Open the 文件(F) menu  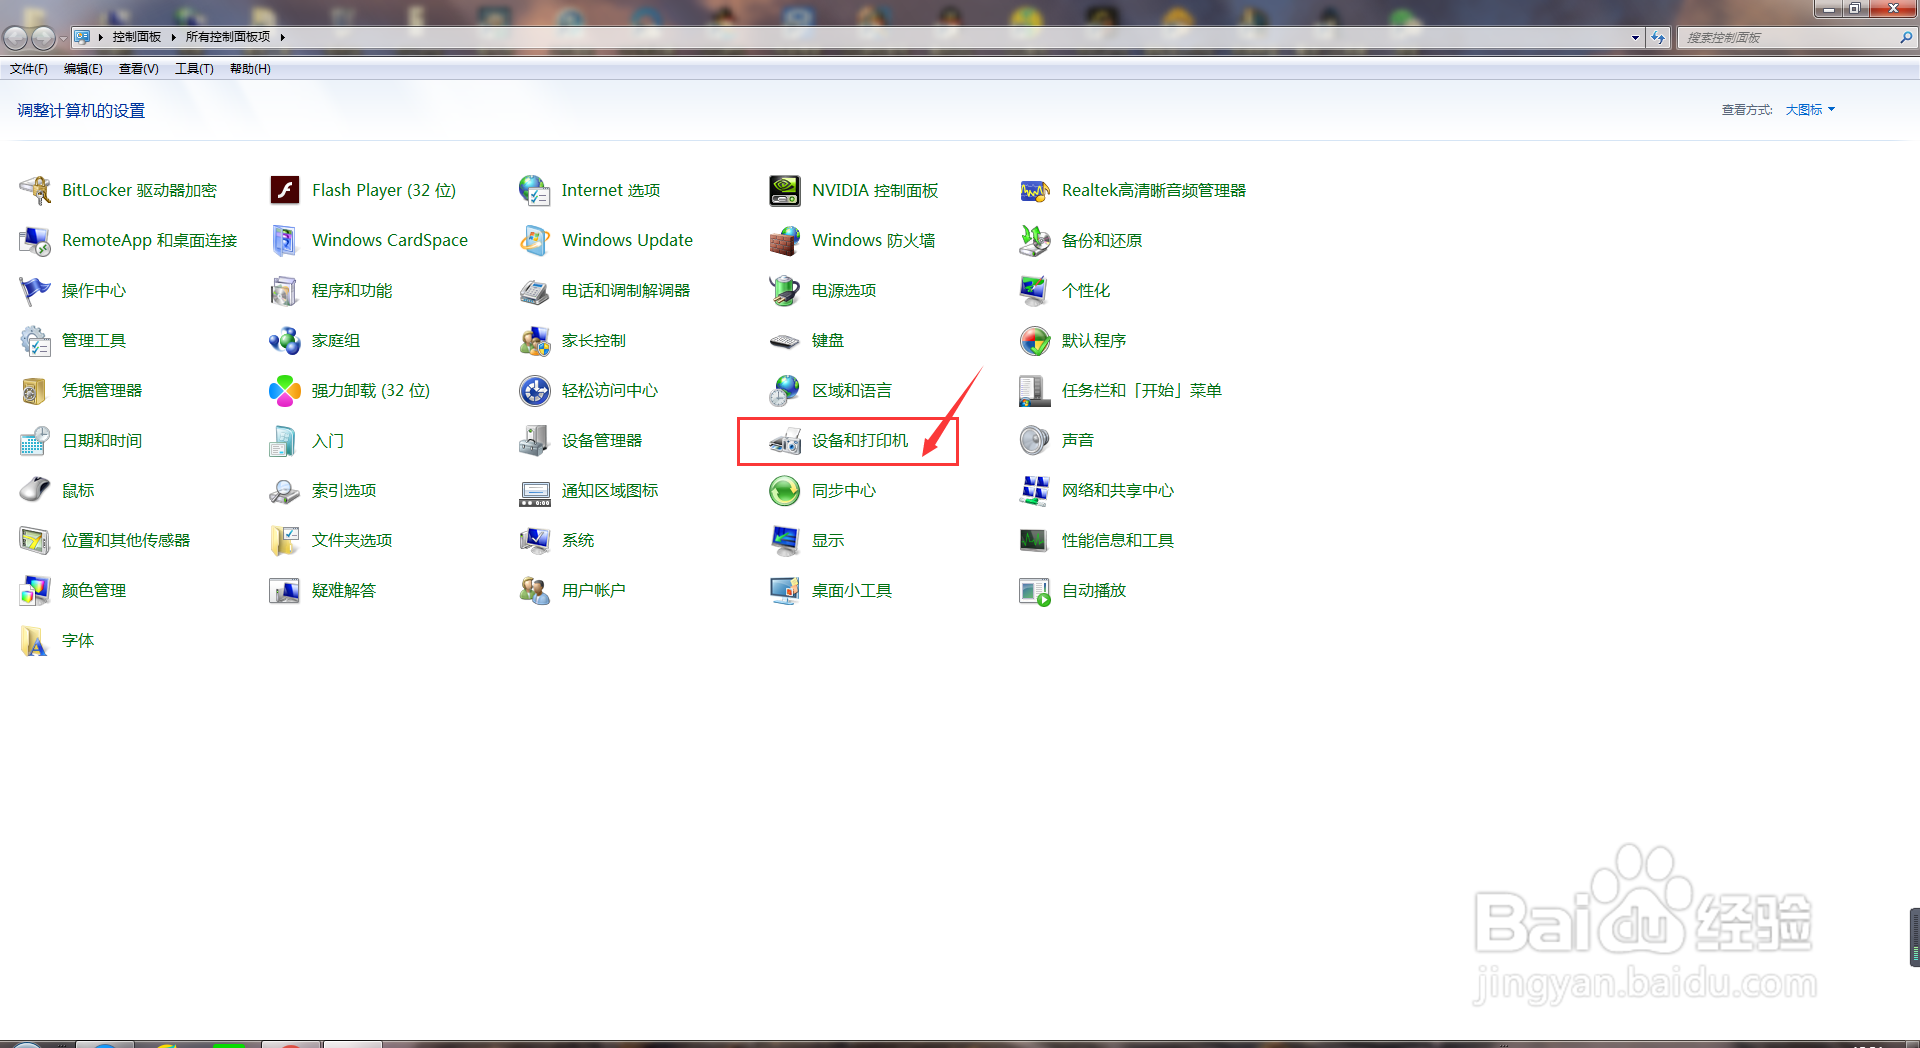(x=29, y=69)
